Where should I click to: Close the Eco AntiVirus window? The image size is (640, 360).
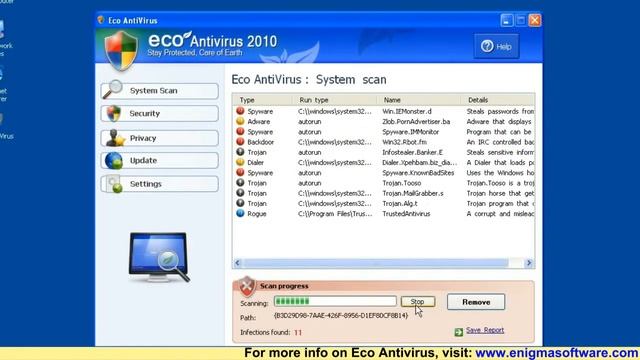point(535,20)
